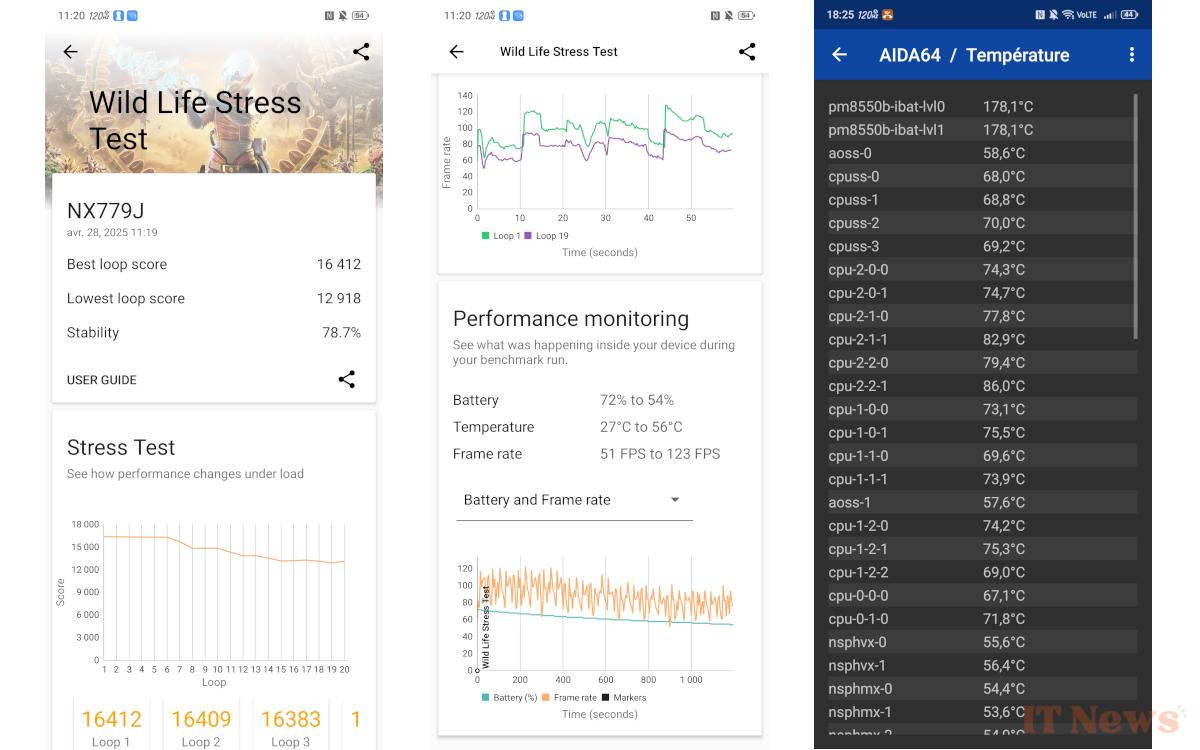This screenshot has width=1200, height=750.
Task: Click the AIDA64 temperature list scrollbar
Action: click(x=1135, y=215)
